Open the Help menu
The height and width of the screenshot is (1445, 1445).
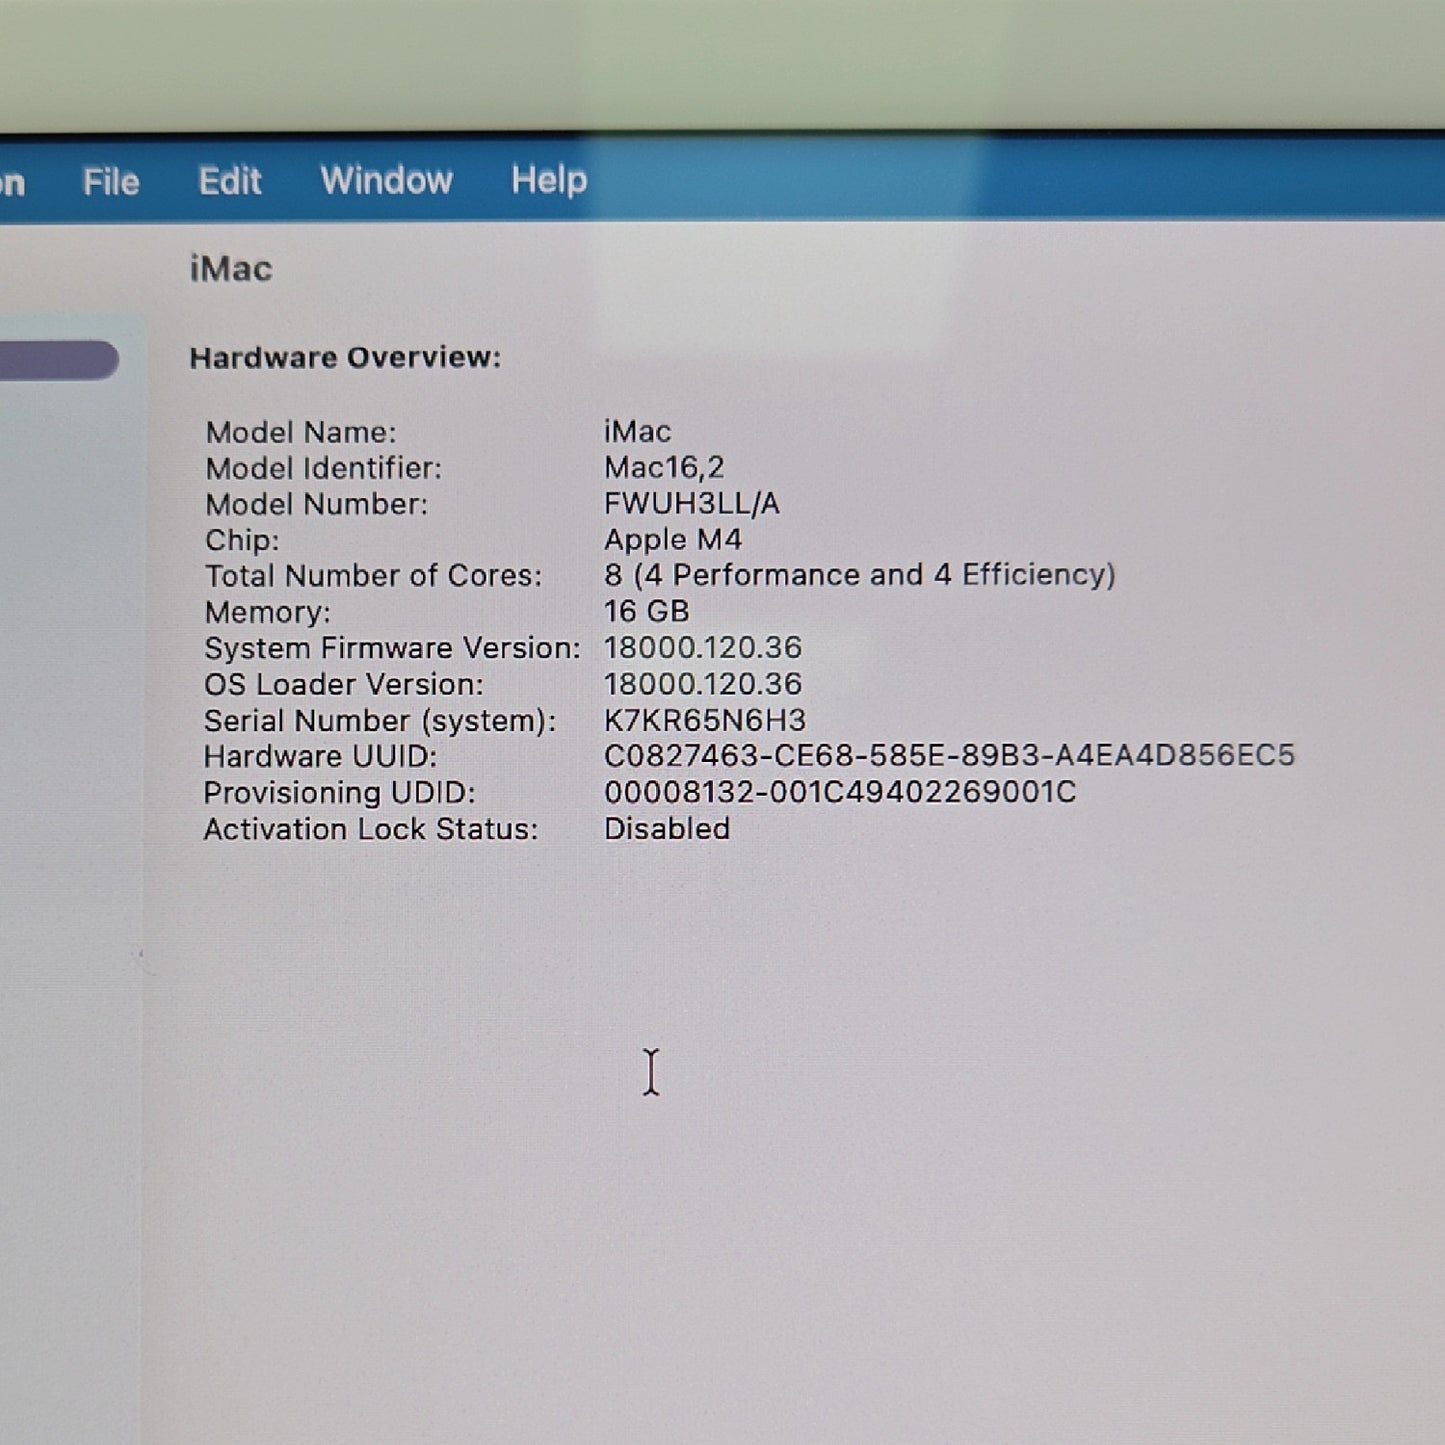[x=549, y=180]
